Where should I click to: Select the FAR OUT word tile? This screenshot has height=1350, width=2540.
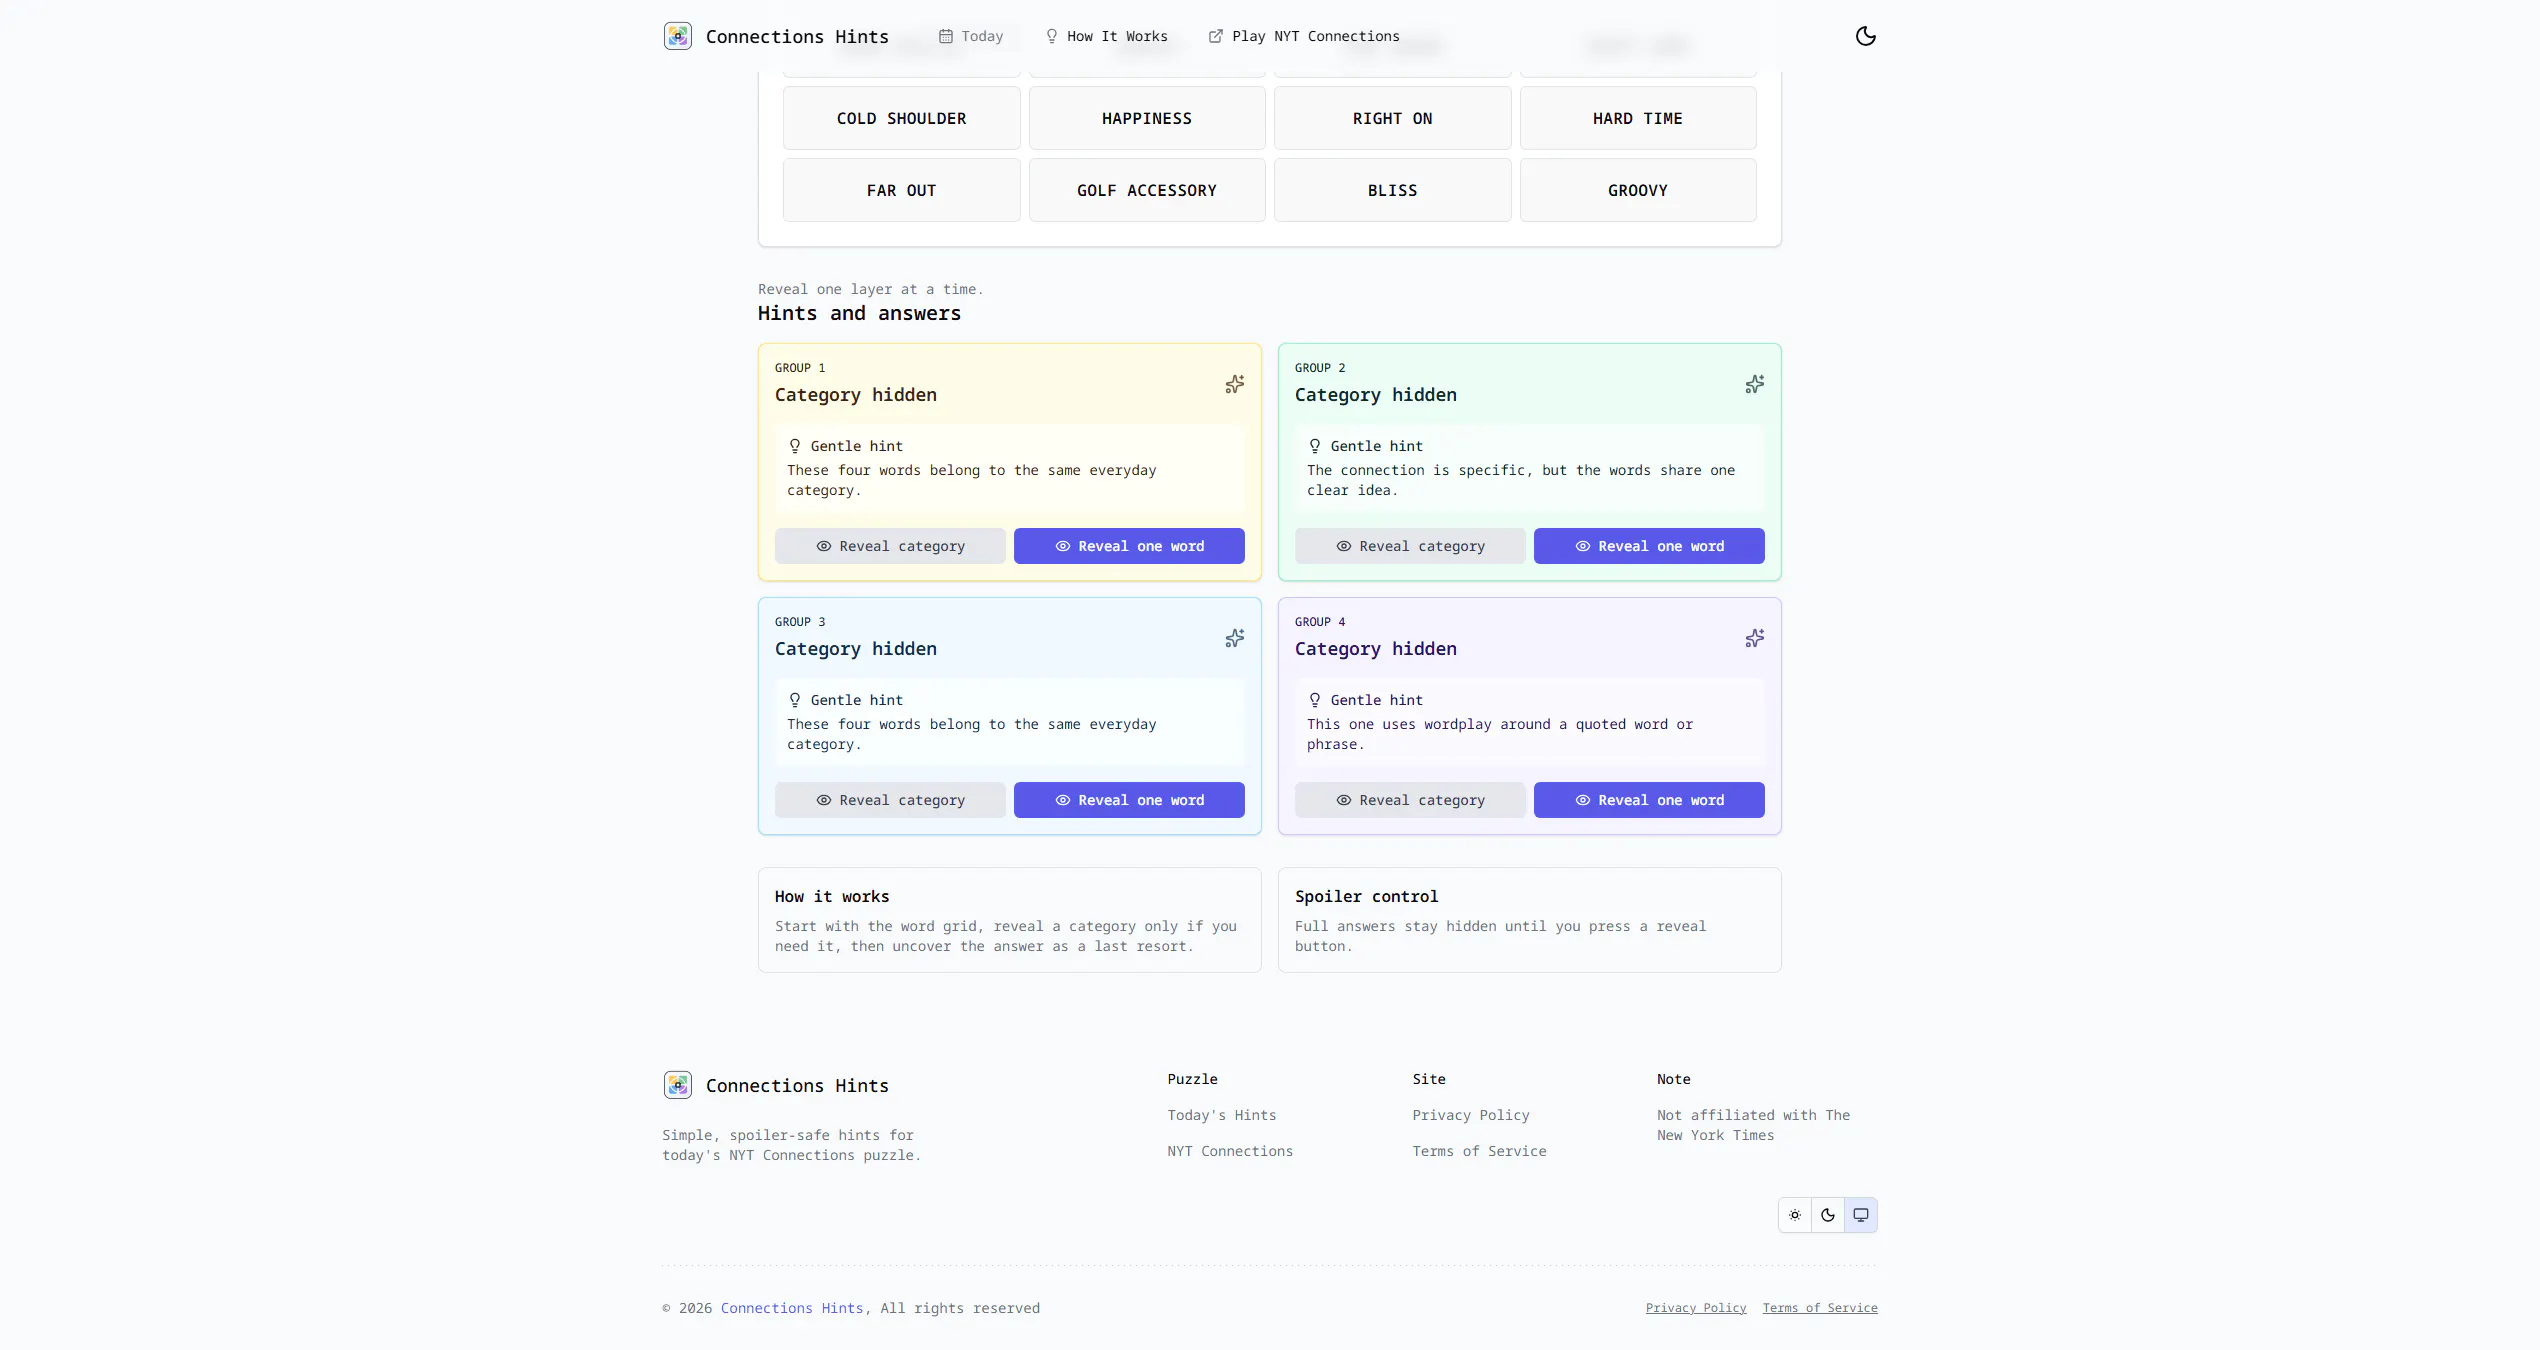click(x=901, y=190)
